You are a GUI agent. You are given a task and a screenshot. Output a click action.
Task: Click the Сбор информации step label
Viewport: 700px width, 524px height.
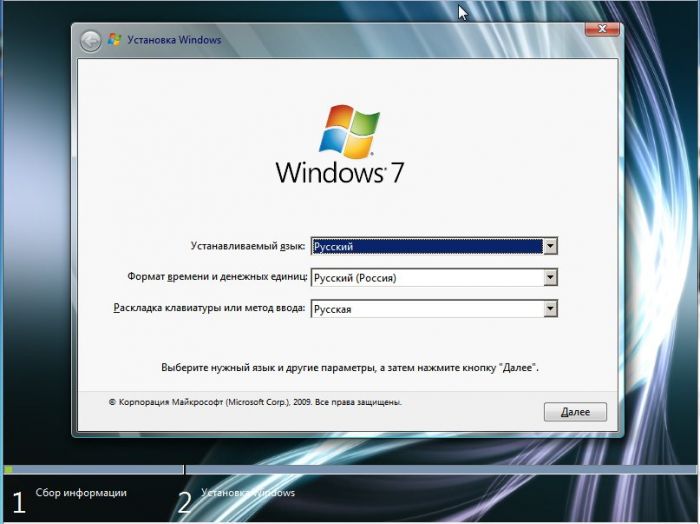[81, 493]
